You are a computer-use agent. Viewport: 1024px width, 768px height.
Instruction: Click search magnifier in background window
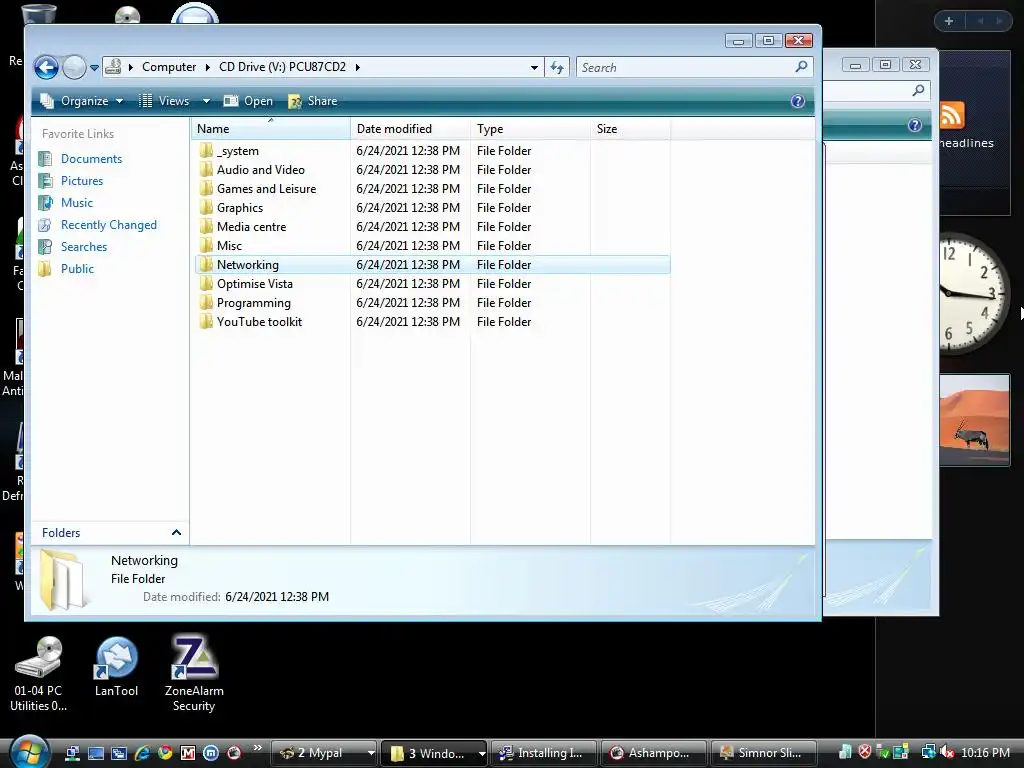tap(918, 90)
